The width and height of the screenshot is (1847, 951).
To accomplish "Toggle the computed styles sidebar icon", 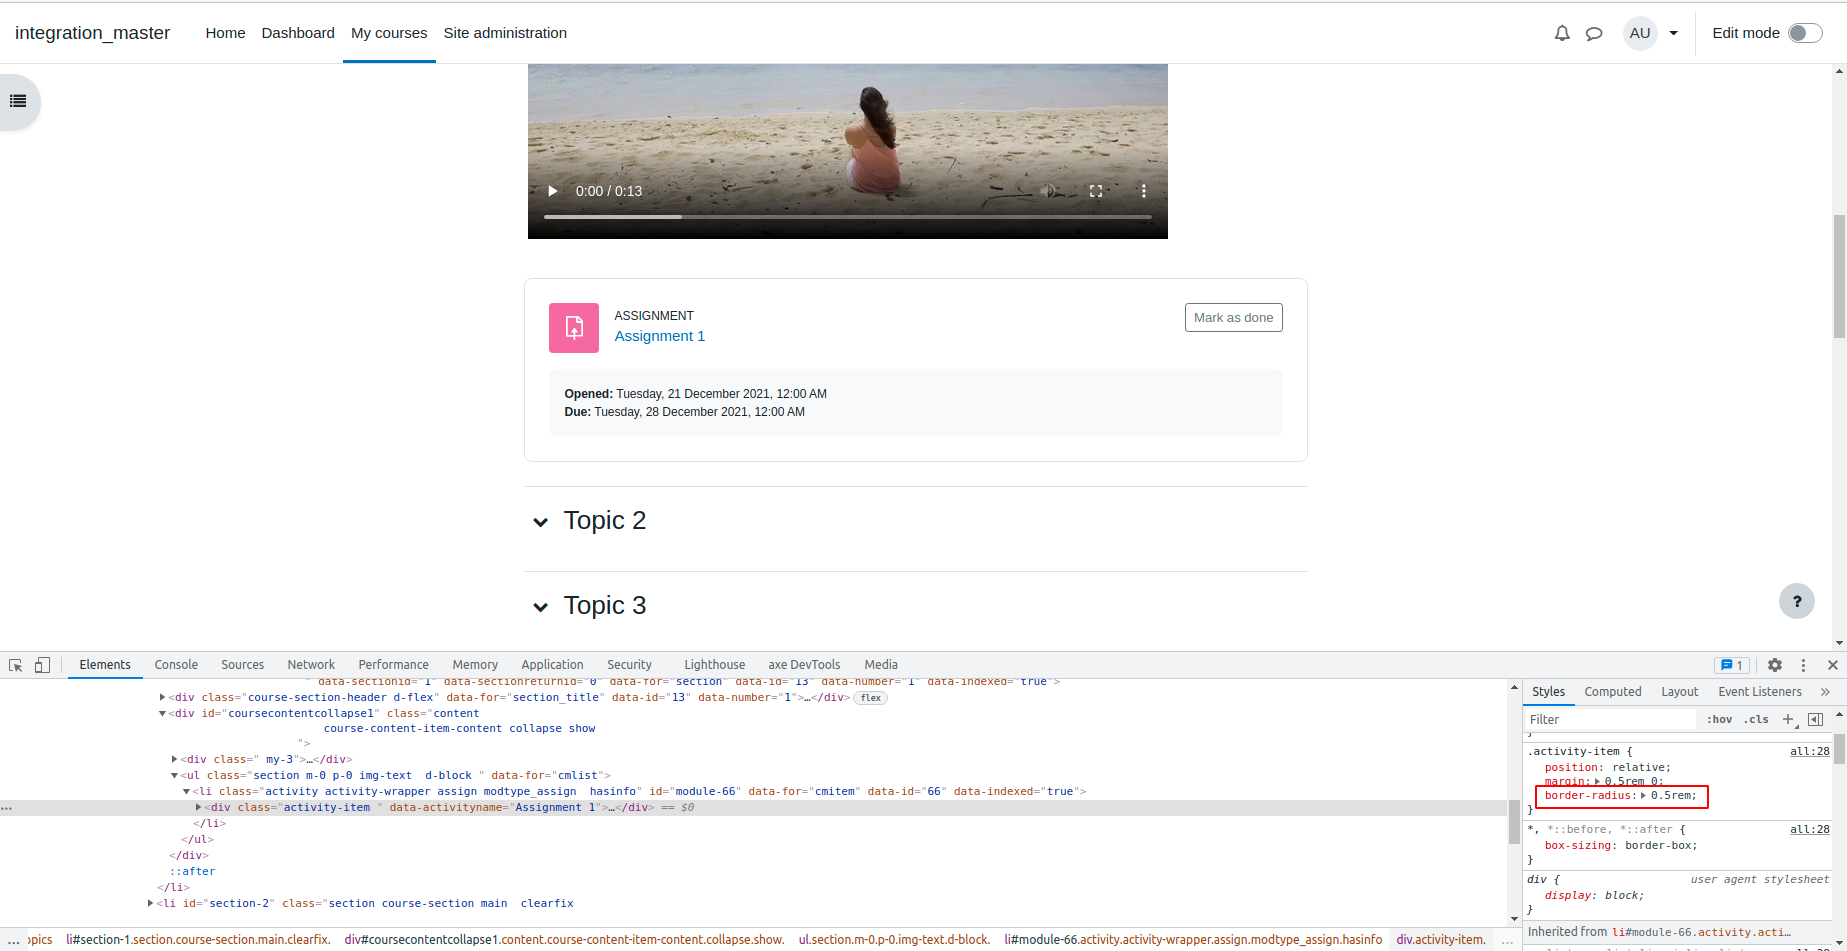I will (x=1815, y=719).
